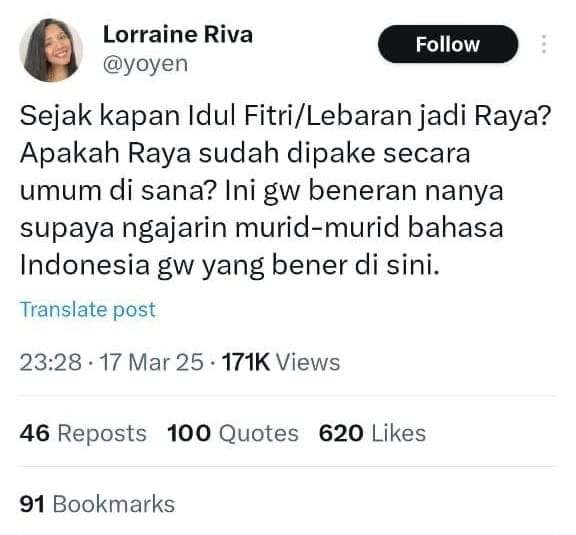Open the three-dot more options menu

(x=544, y=44)
